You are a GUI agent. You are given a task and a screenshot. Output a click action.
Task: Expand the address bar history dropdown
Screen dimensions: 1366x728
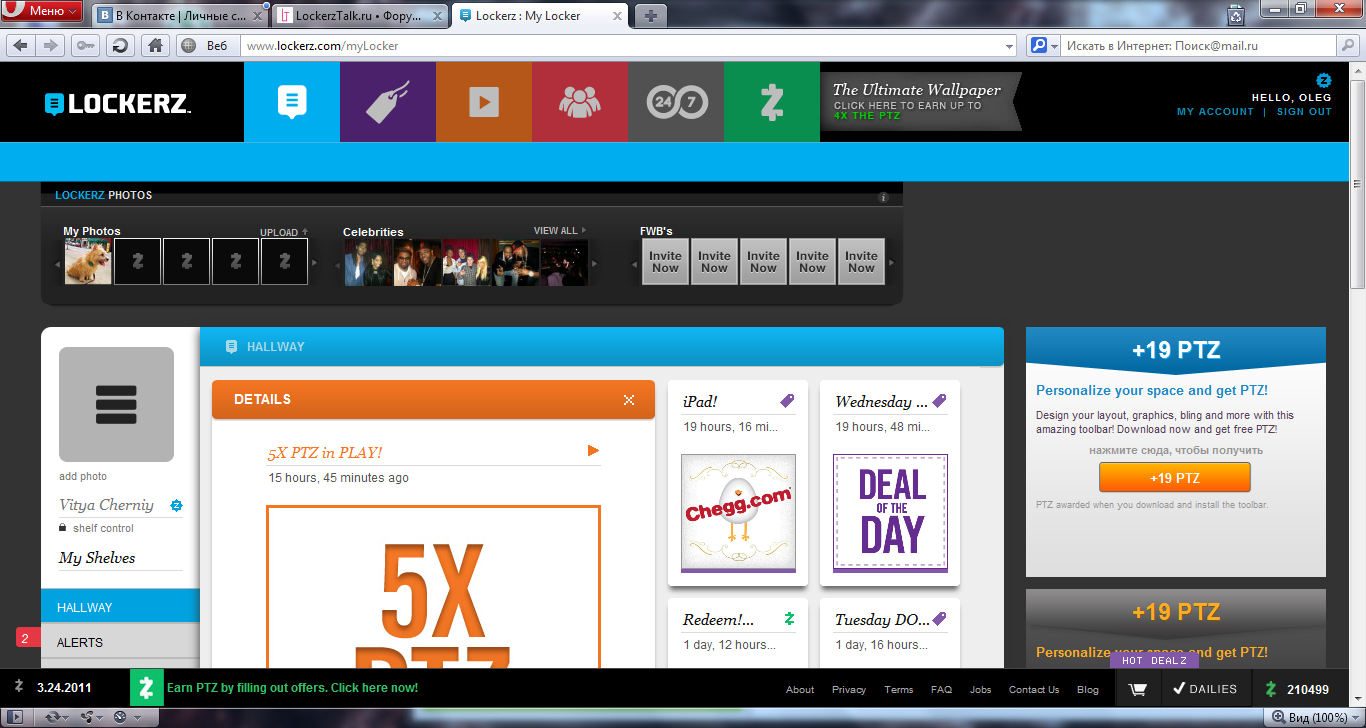coord(1009,46)
